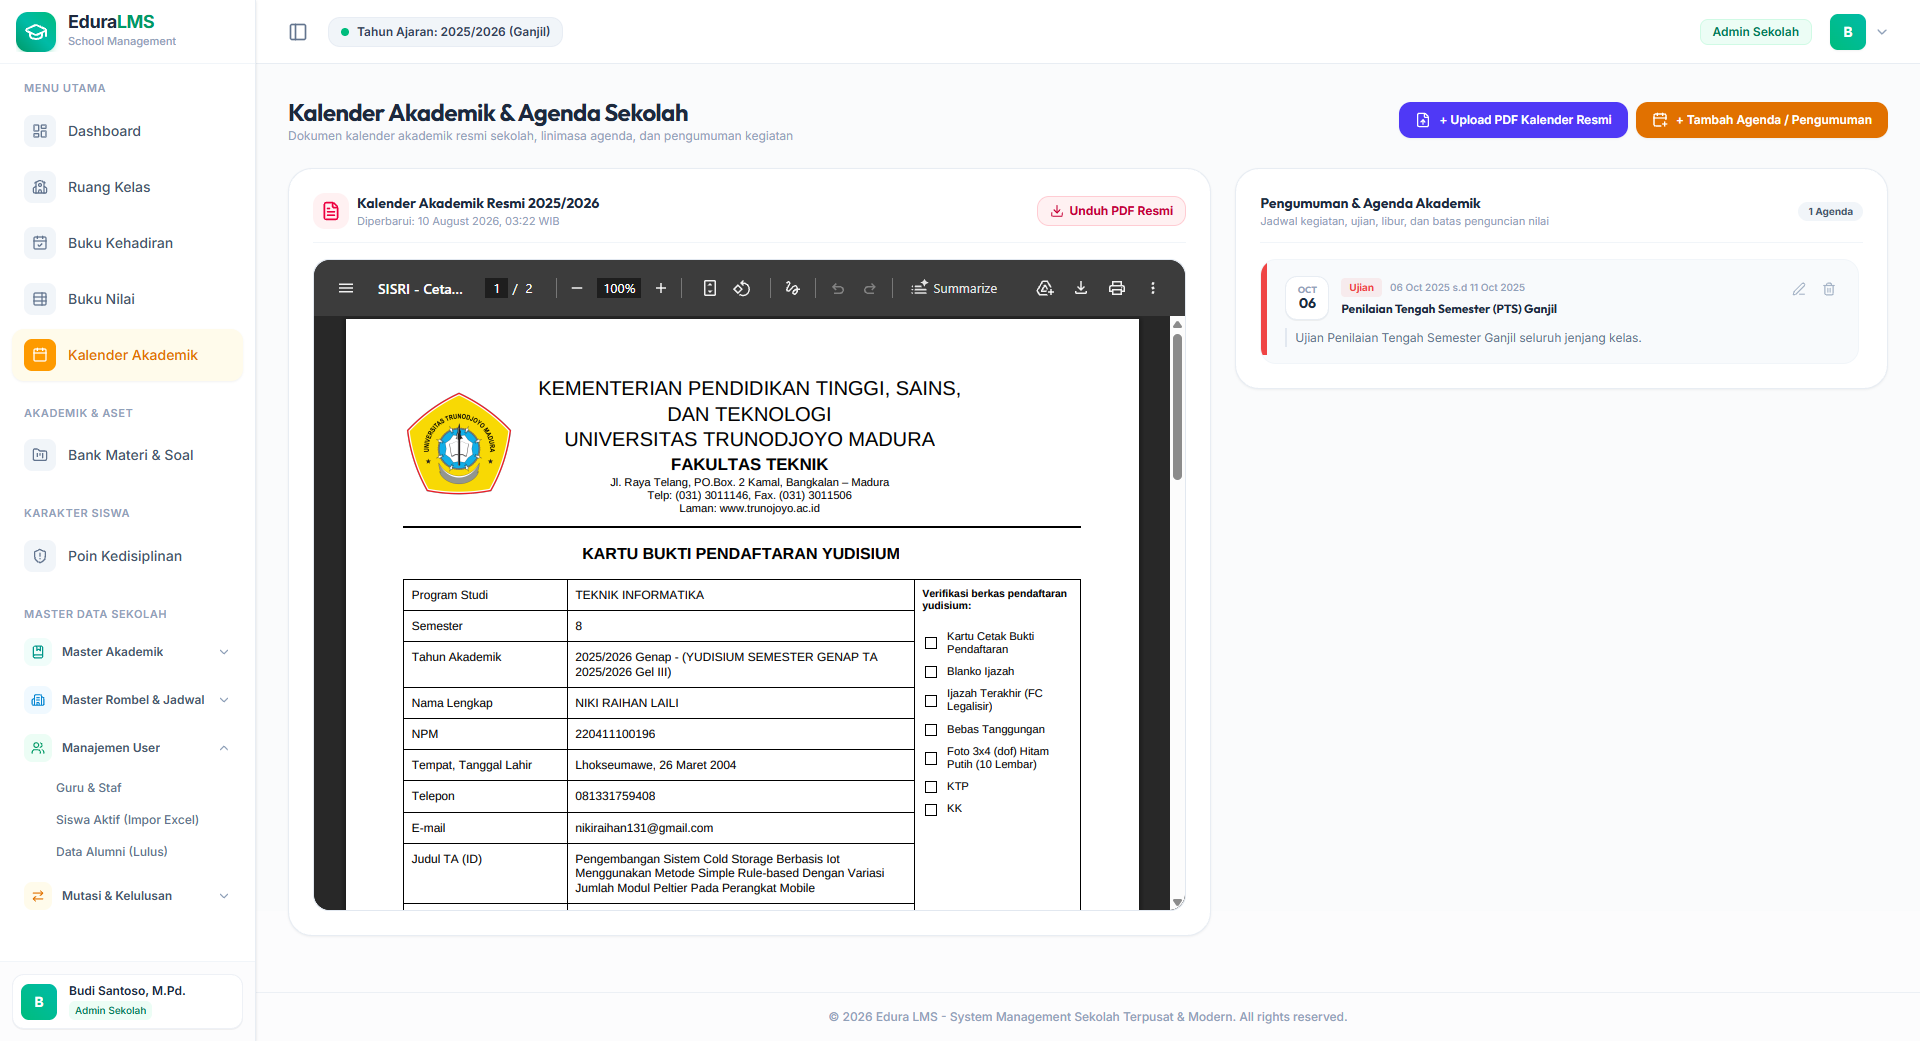Expand Master Rombel & Jadwal menu
The width and height of the screenshot is (1920, 1041).
(128, 700)
